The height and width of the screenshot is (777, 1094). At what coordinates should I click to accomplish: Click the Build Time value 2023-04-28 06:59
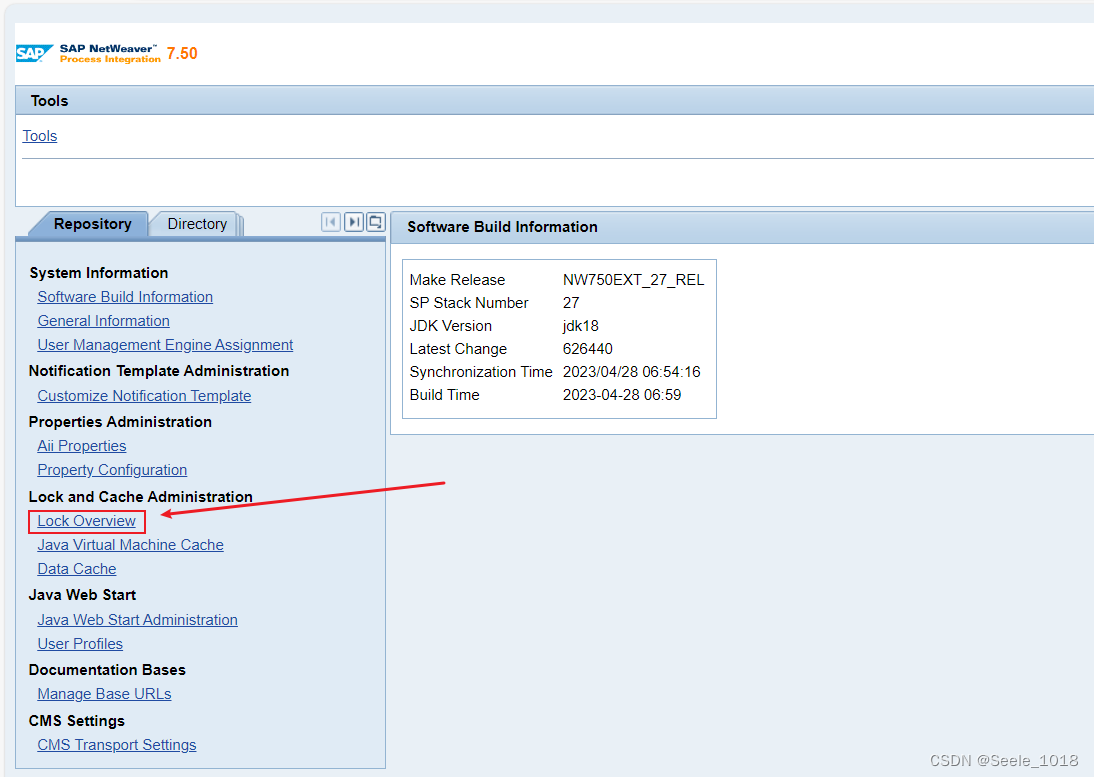click(622, 395)
